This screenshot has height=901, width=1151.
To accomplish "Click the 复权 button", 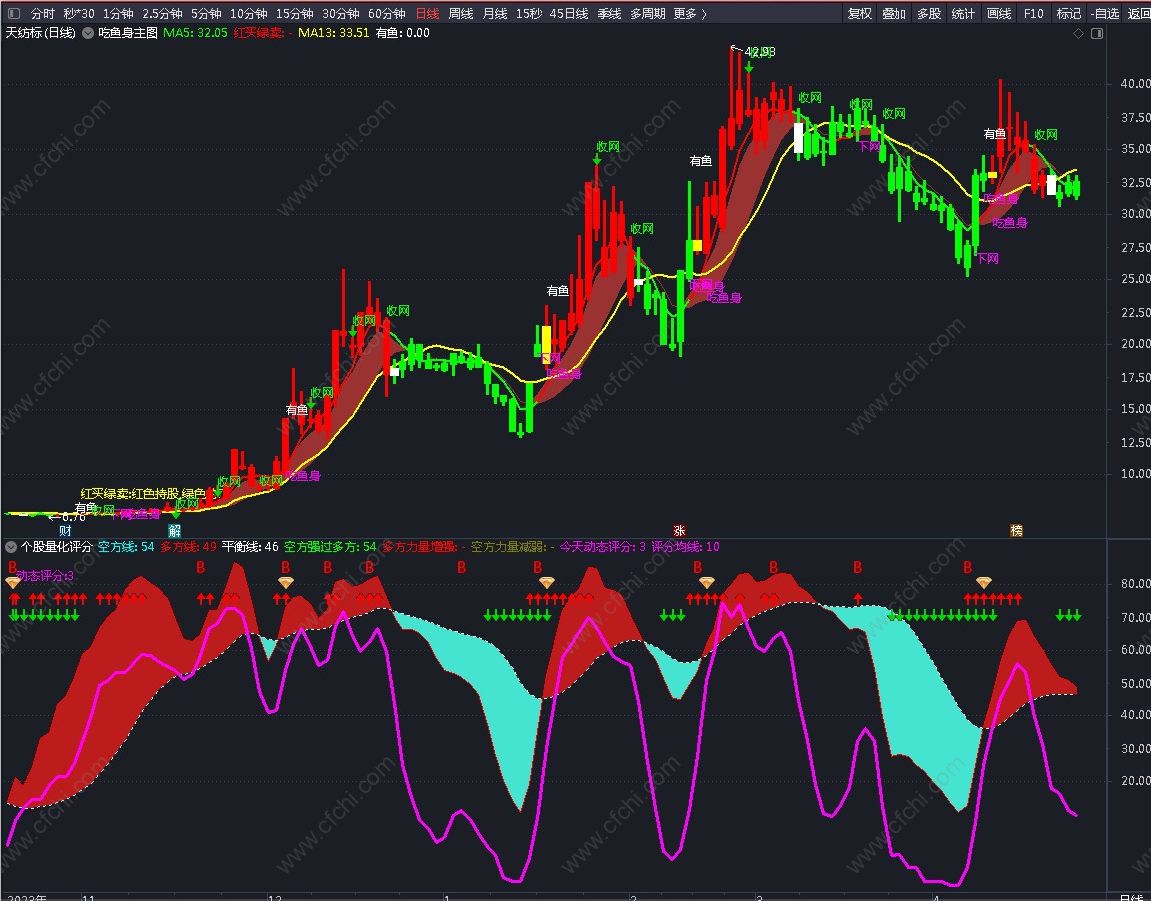I will (x=860, y=13).
